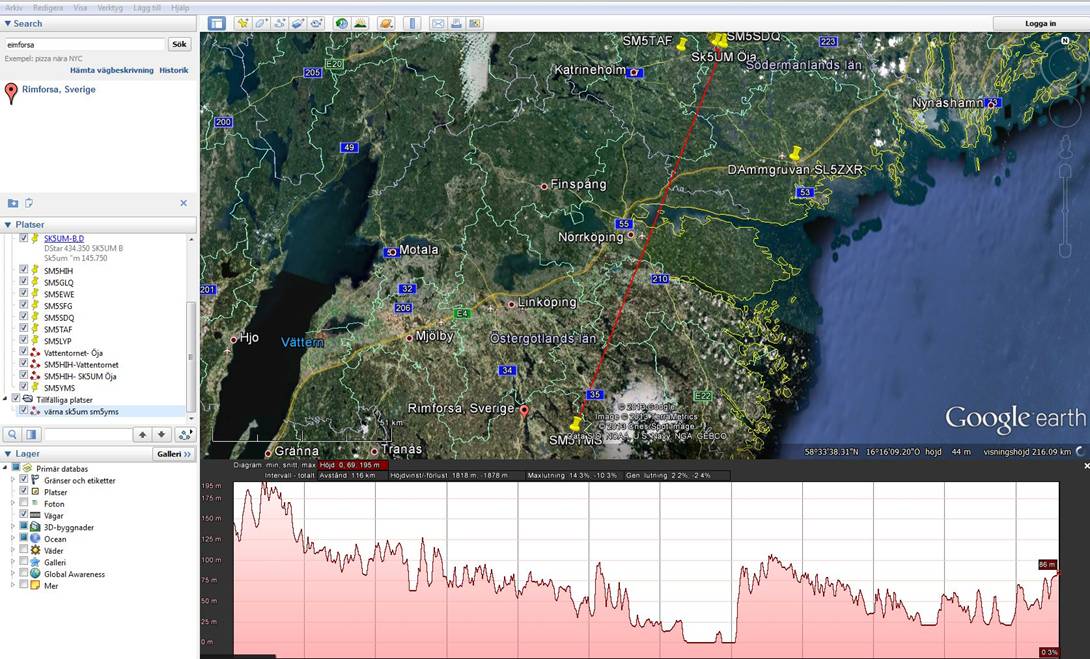
Task: Open the Rimforsa, Sverige search result
Action: point(58,89)
